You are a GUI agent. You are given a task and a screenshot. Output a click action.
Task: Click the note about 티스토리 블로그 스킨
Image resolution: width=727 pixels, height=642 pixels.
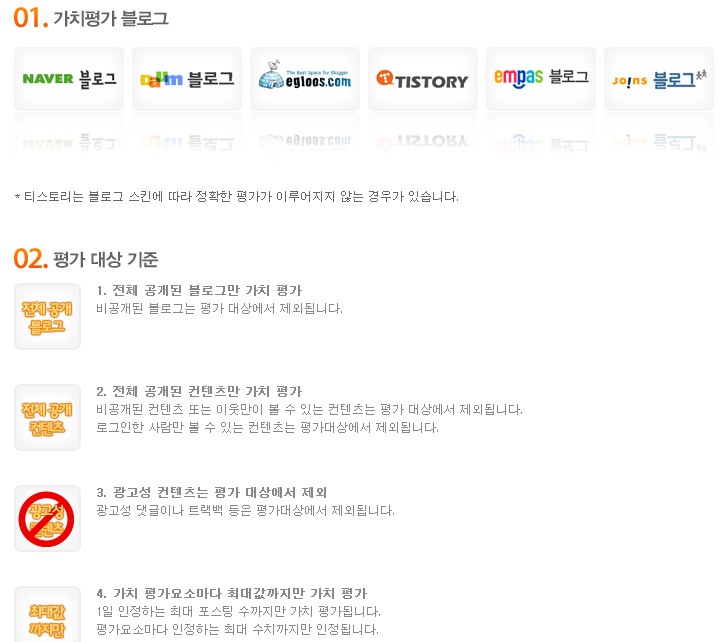(x=236, y=197)
